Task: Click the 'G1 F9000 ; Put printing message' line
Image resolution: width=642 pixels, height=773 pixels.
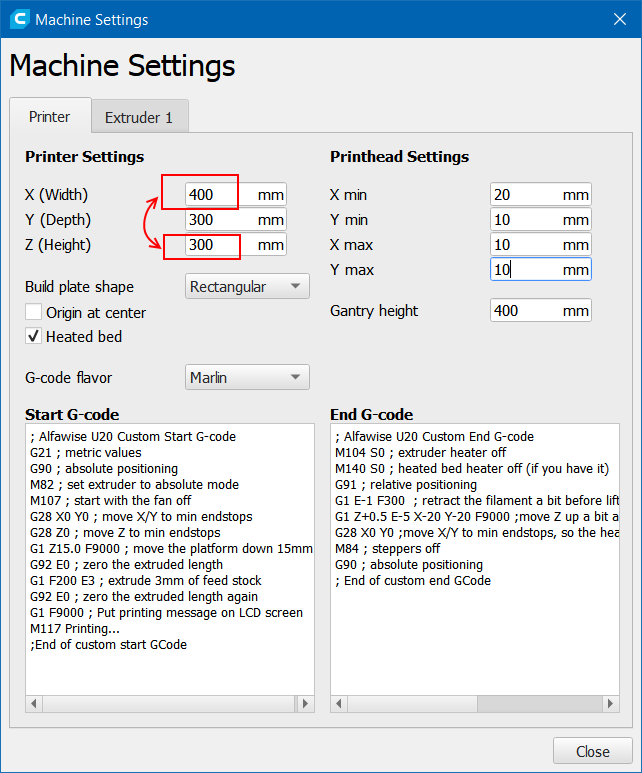Action: click(167, 612)
